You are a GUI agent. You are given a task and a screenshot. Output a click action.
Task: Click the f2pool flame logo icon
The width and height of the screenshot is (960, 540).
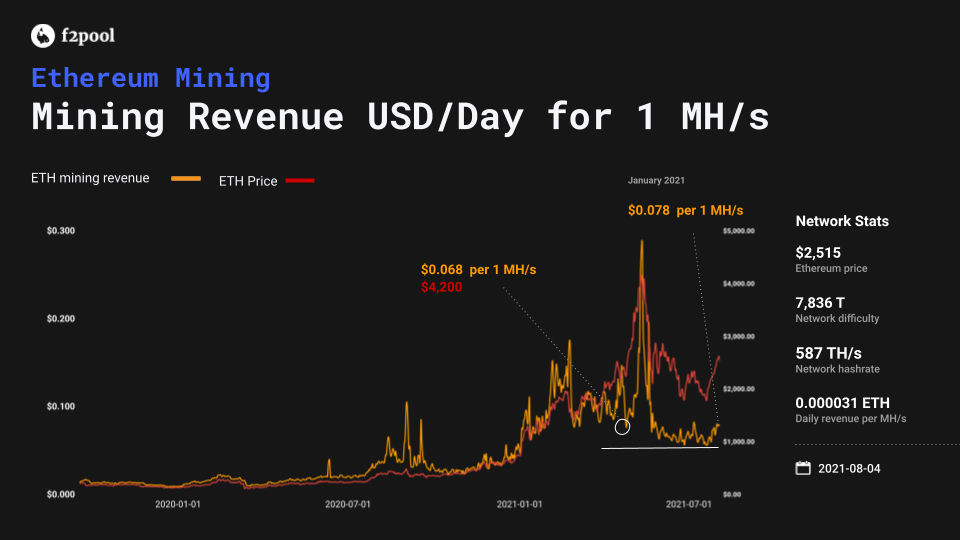tap(43, 36)
